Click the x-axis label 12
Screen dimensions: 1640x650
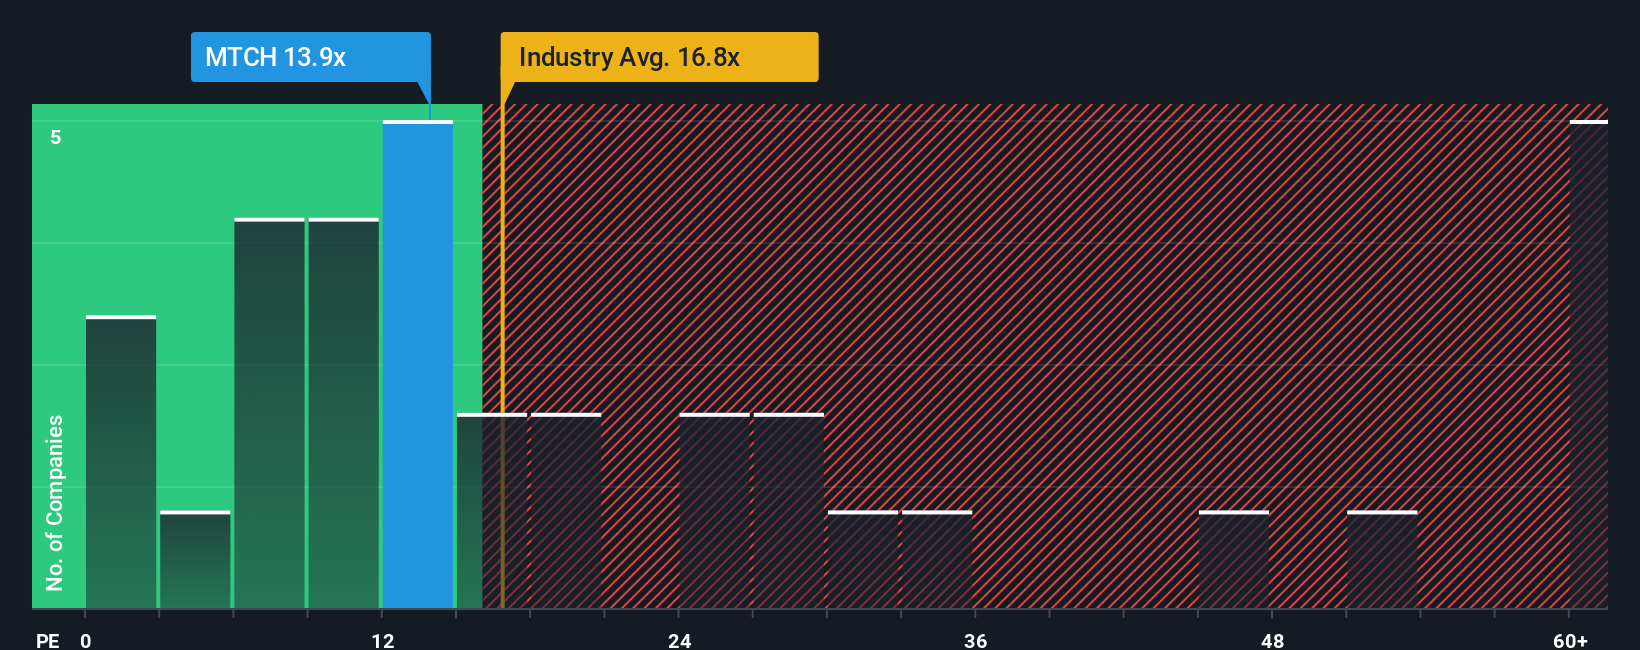click(x=383, y=640)
